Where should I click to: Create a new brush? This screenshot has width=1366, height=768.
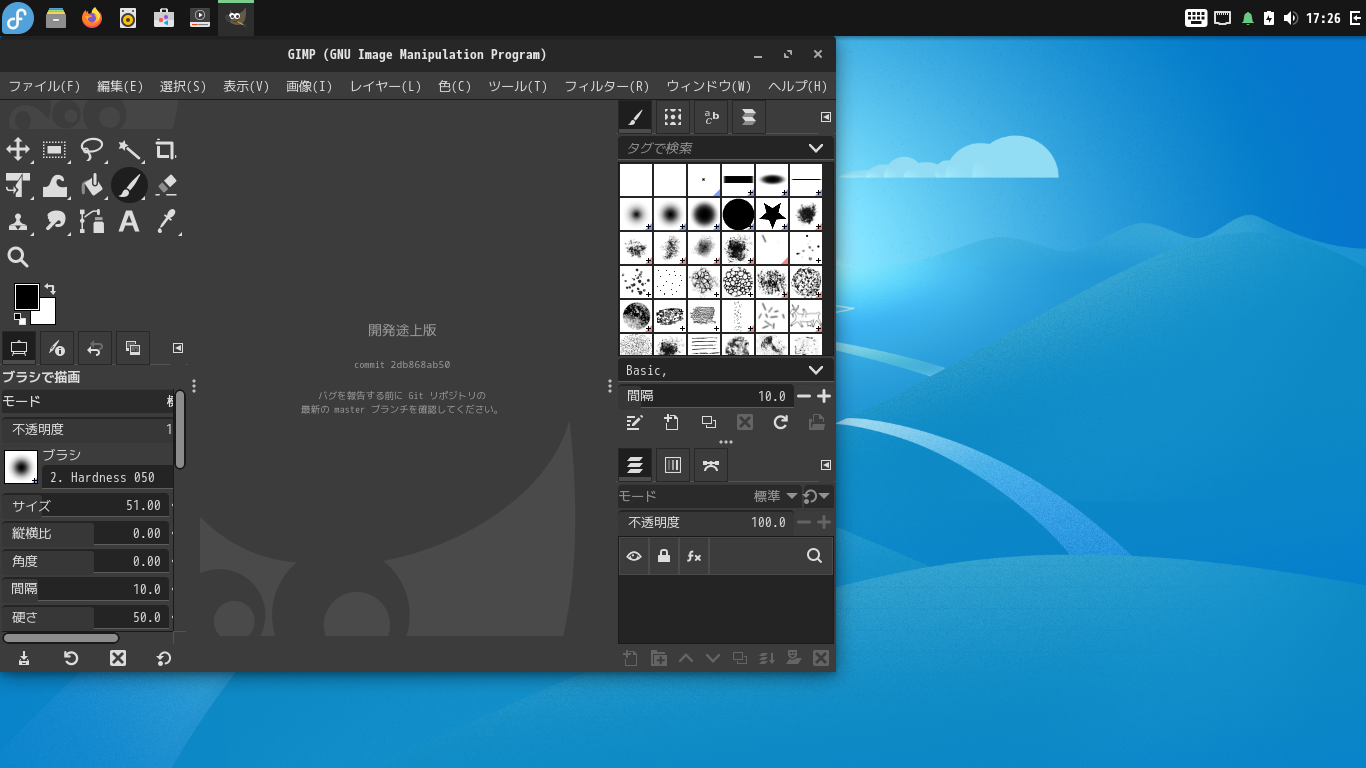[x=671, y=422]
